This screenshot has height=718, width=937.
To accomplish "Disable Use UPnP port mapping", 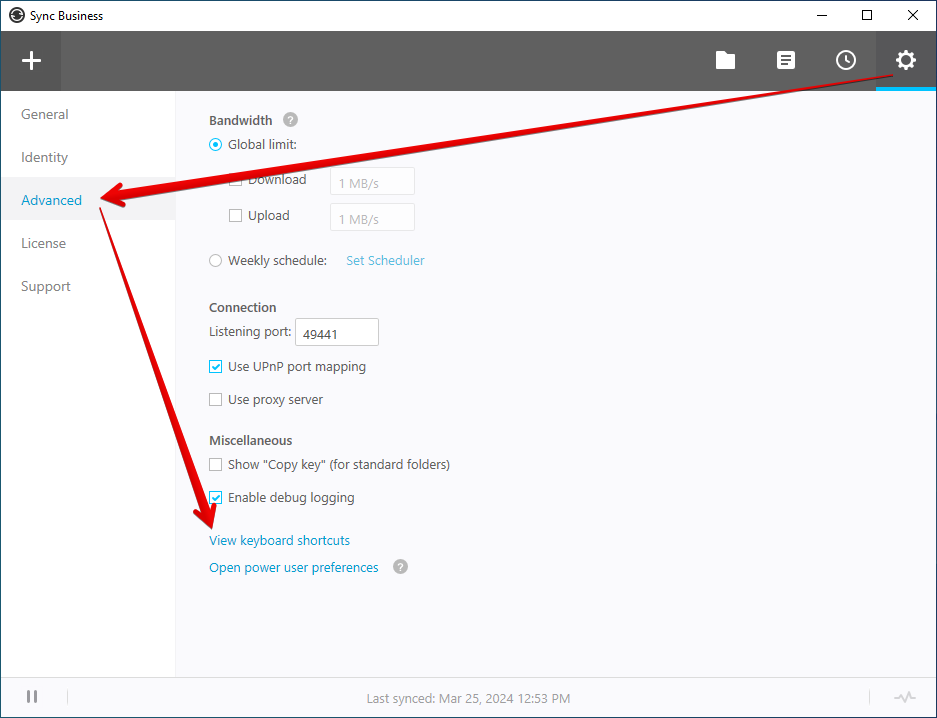I will tap(215, 366).
